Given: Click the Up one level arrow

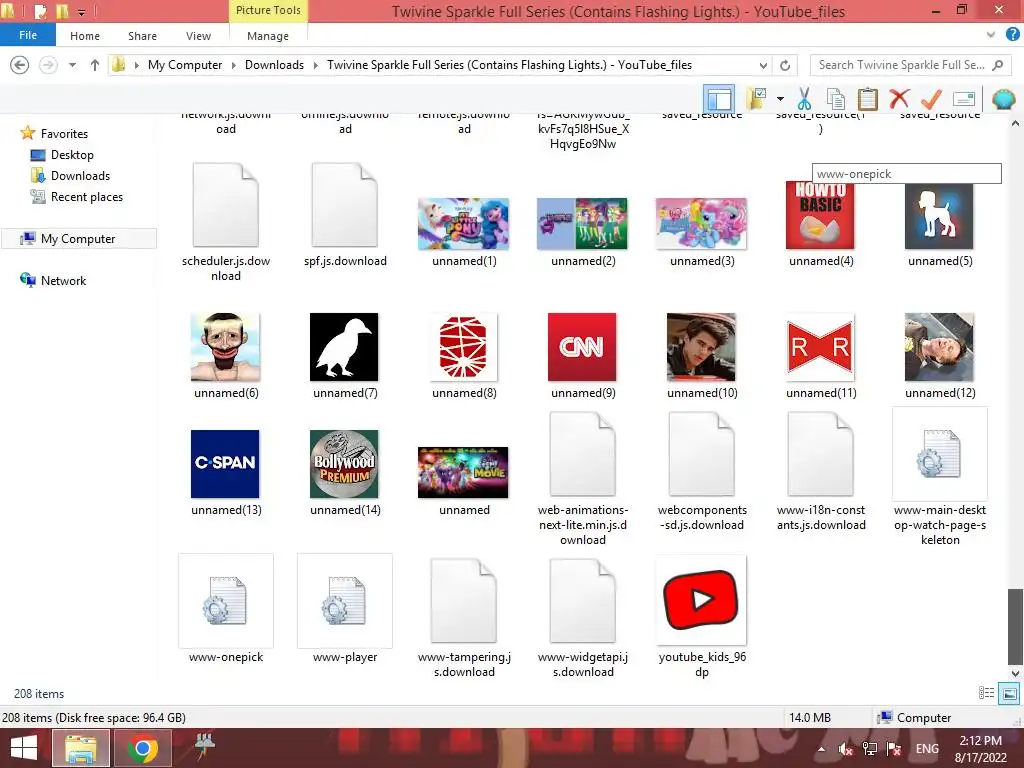Looking at the screenshot, I should tap(95, 65).
